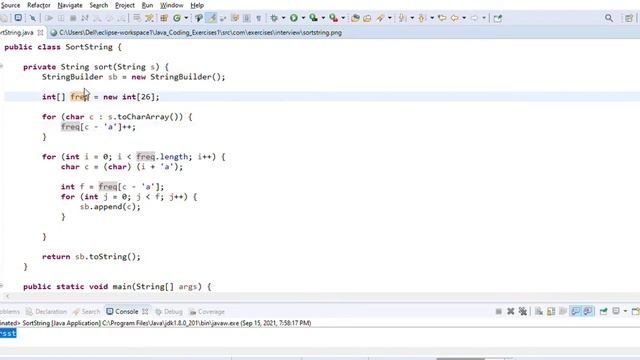Open the Display Selected Console dropdown
This screenshot has width=640, height=360.
tap(625, 311)
